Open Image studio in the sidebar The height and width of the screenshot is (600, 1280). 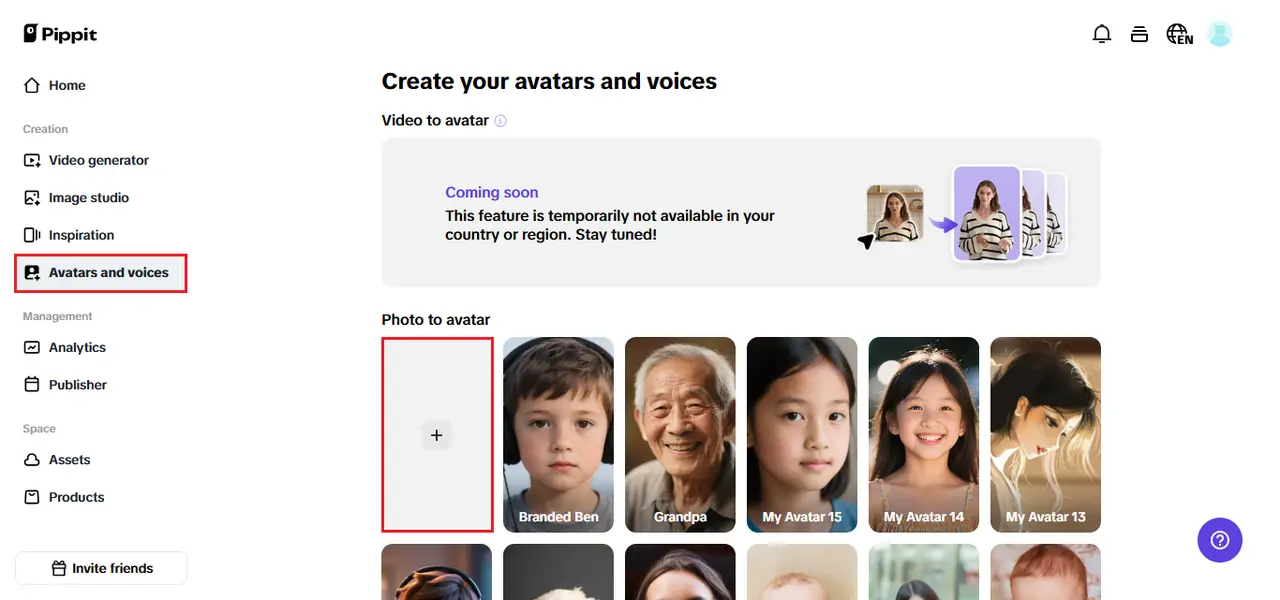(x=88, y=198)
